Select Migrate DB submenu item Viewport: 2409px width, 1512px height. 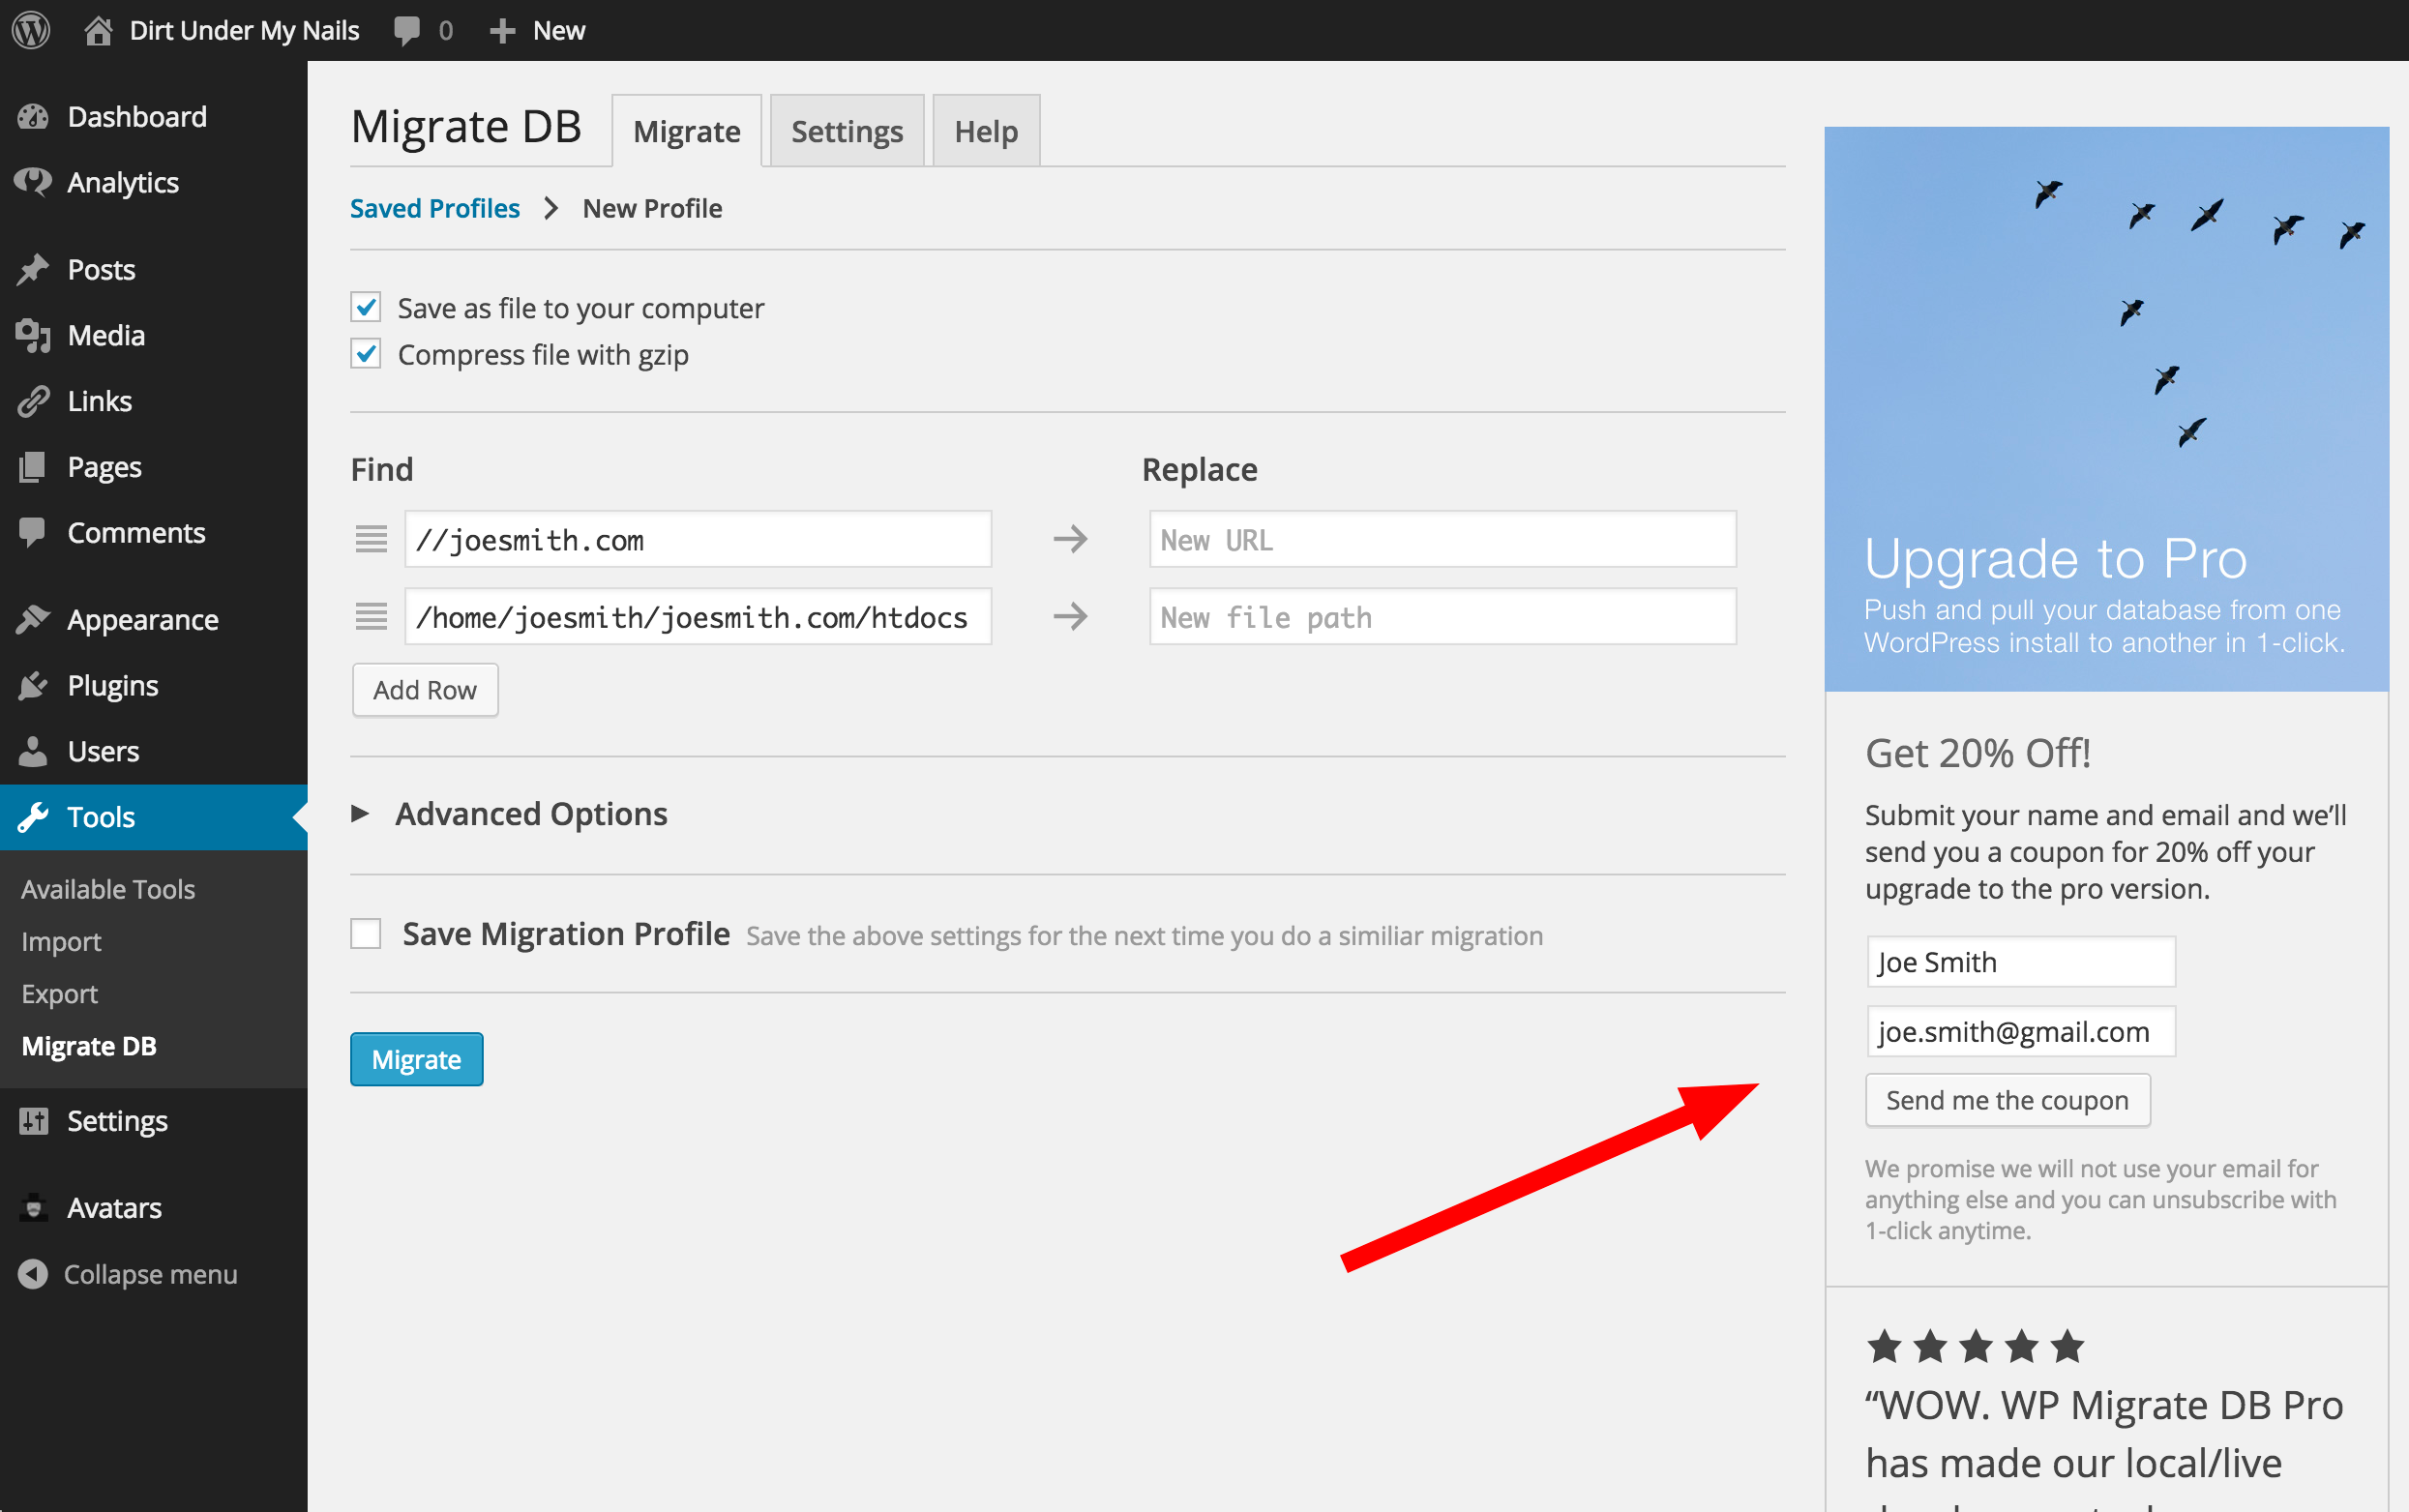(x=89, y=1046)
